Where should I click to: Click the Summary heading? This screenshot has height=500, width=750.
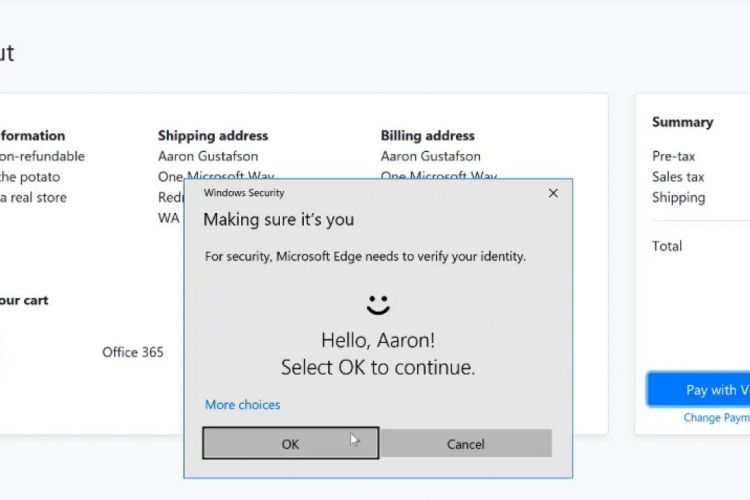[x=683, y=122]
